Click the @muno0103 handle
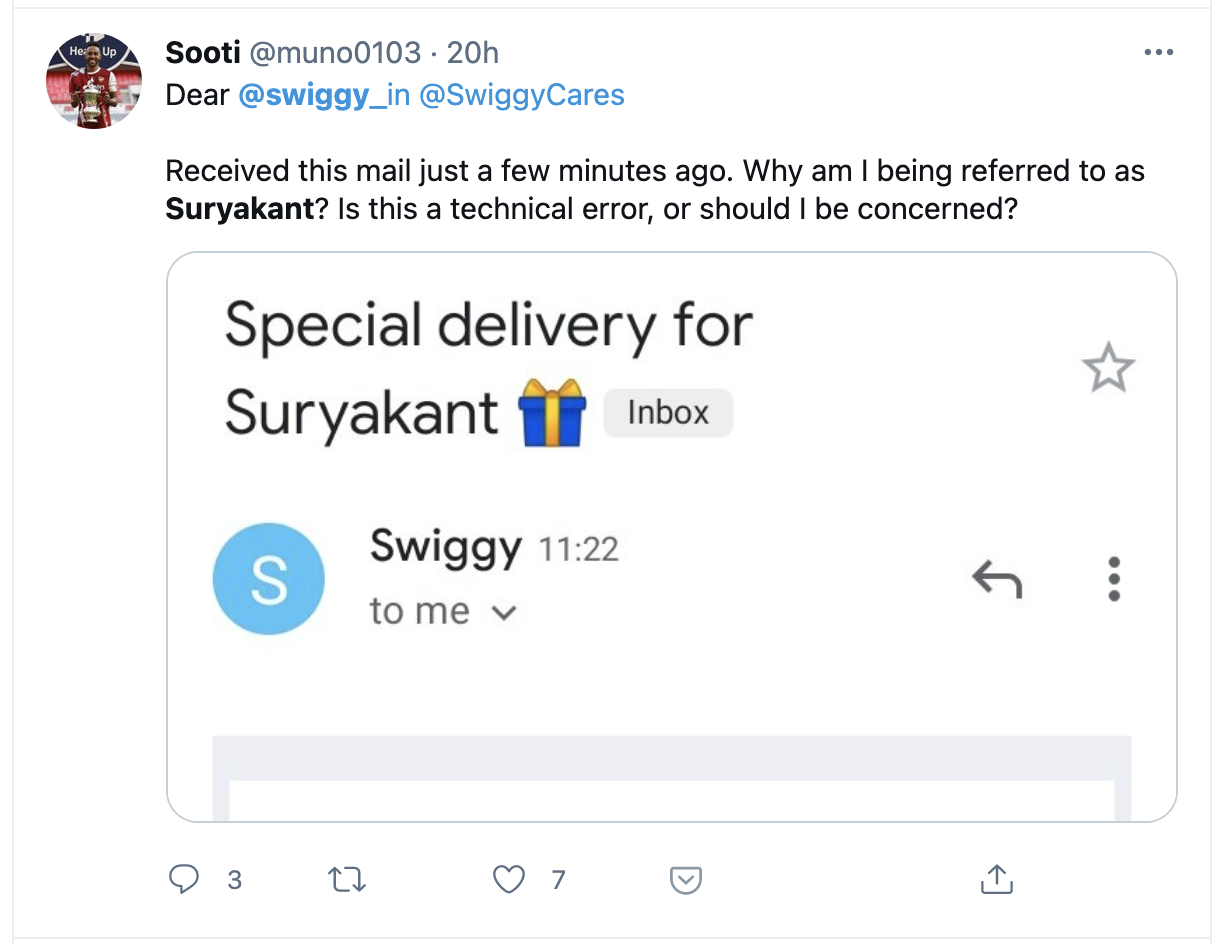This screenshot has height=944, width=1226. pos(334,52)
